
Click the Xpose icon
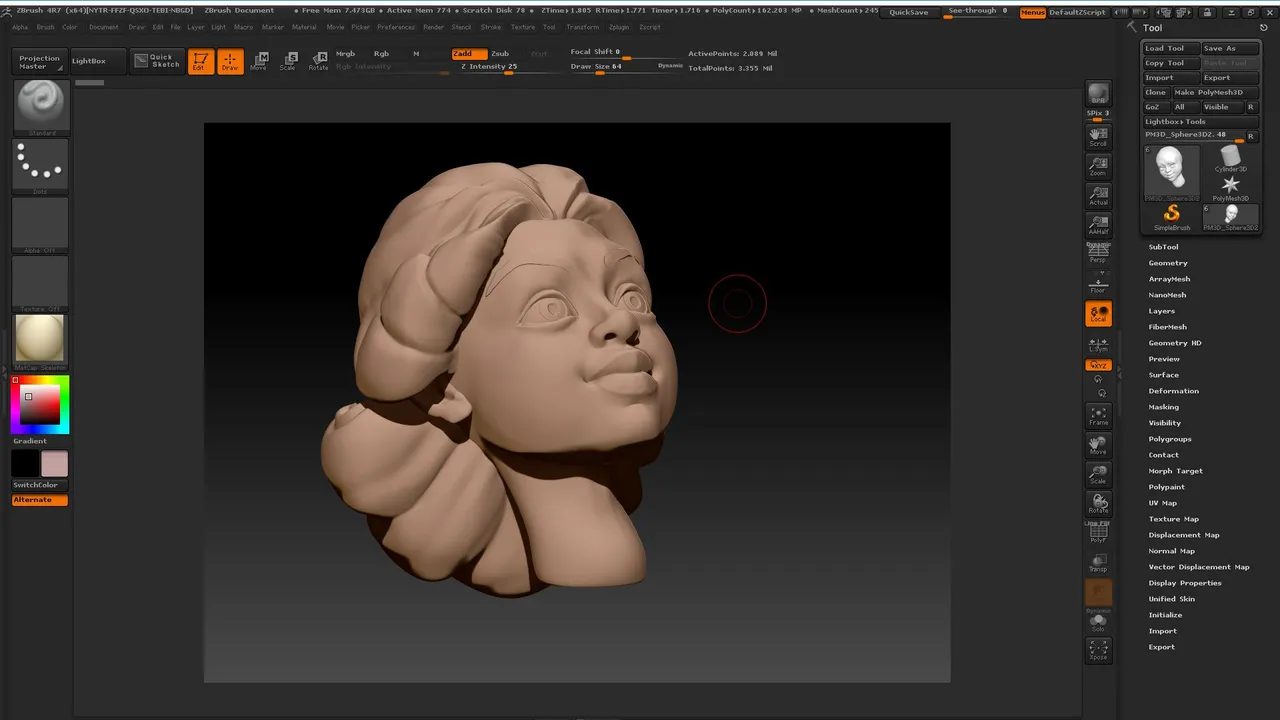1098,651
